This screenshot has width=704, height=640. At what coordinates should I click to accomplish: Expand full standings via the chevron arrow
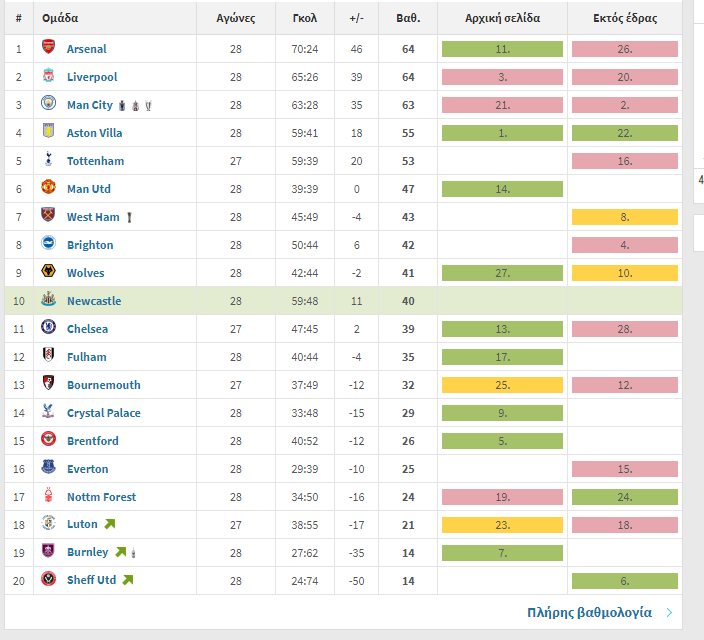(669, 613)
